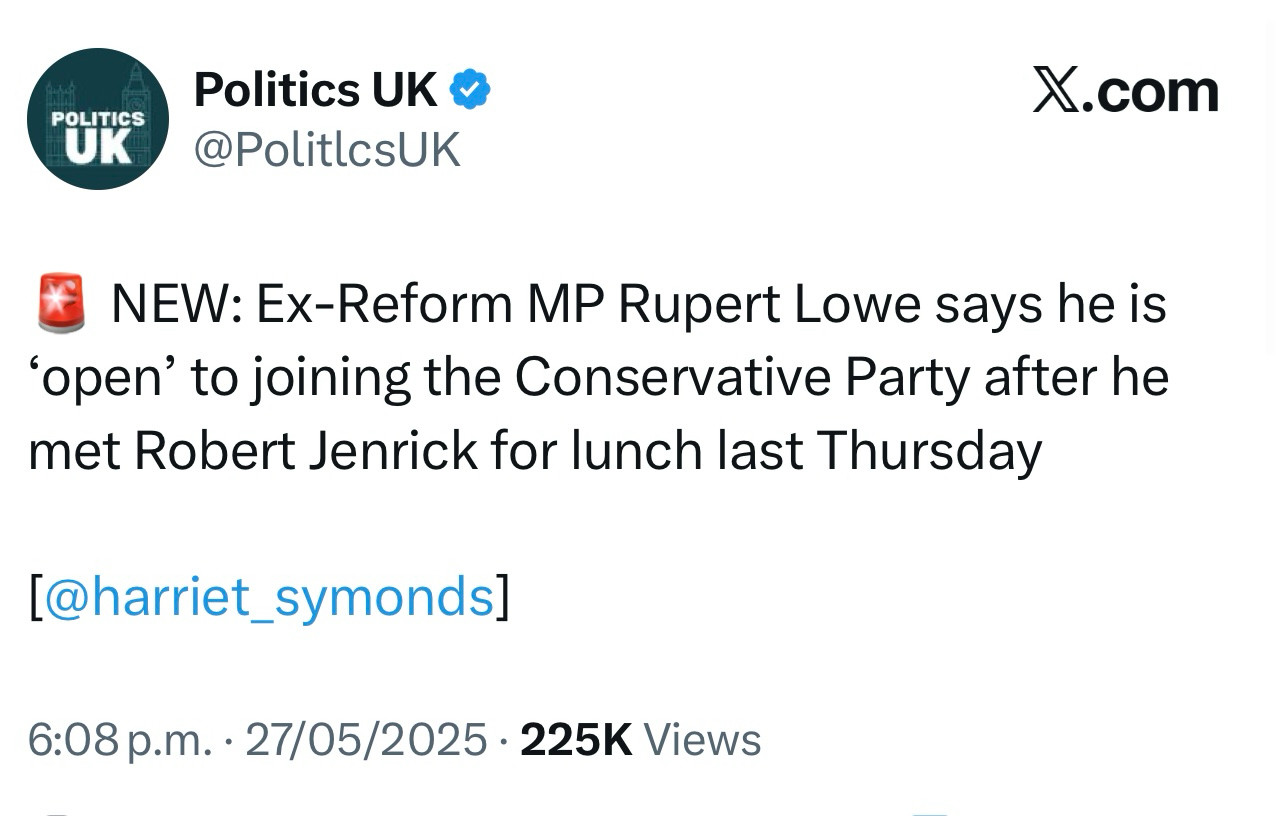The height and width of the screenshot is (816, 1284).
Task: Click the blue verified checkmark badge
Action: (x=469, y=91)
